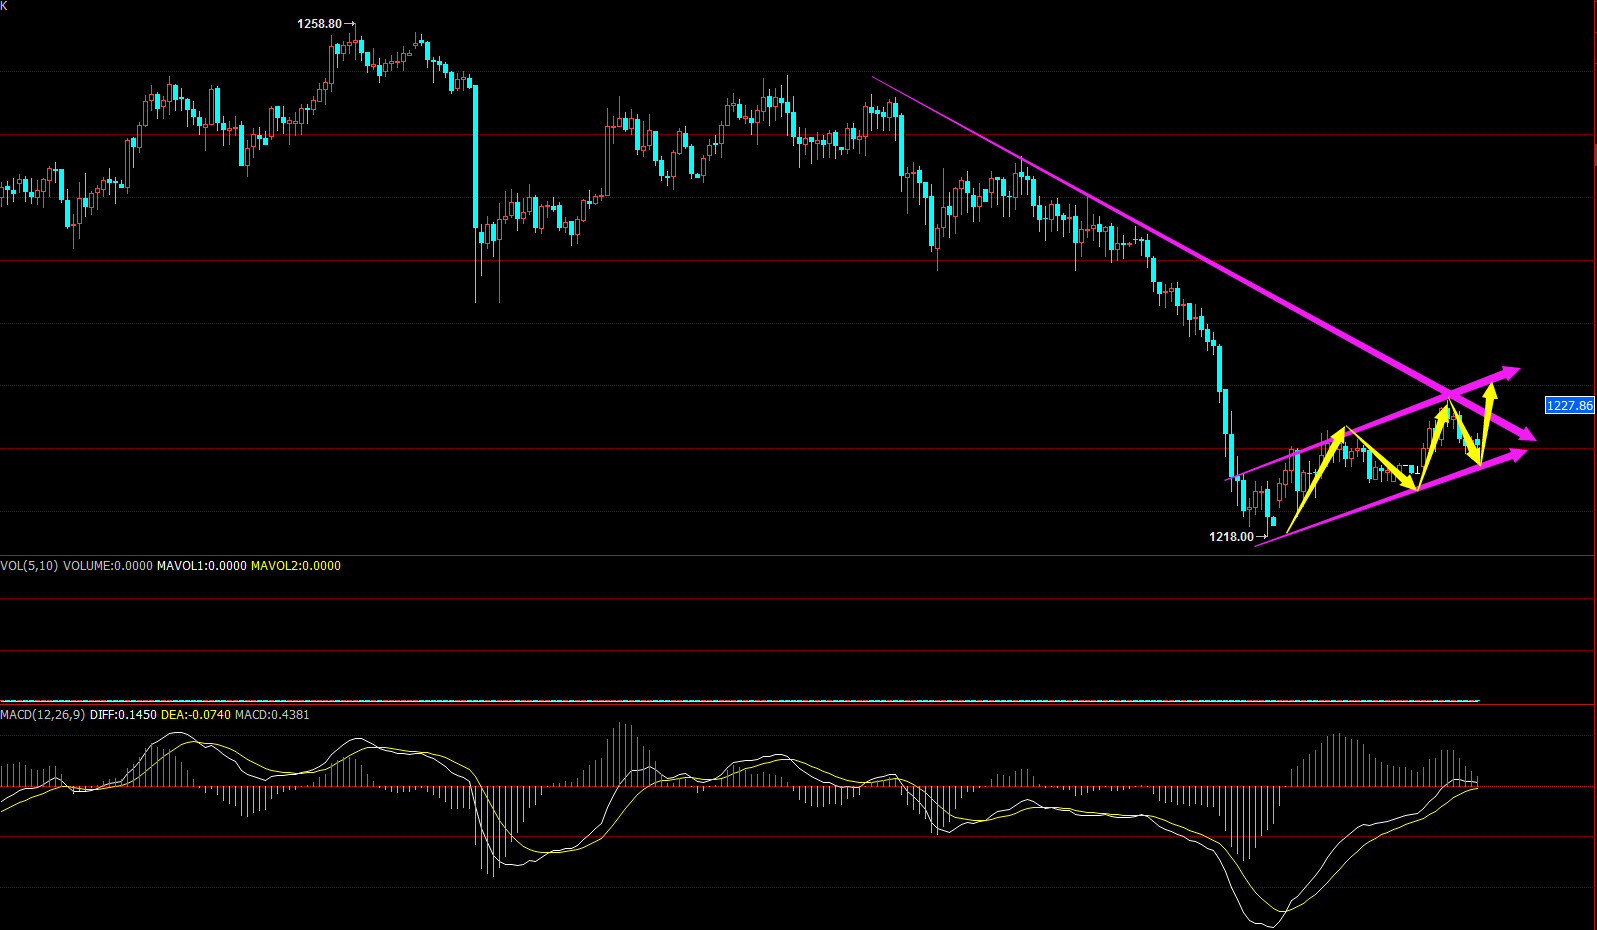The image size is (1597, 930).
Task: Select the blue 1227.86 price tag
Action: pos(1569,405)
